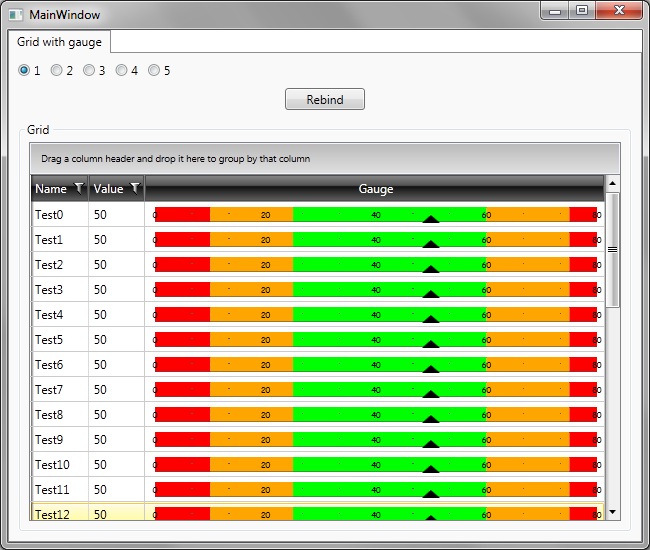Select radio button 3
650x550 pixels.
pyautogui.click(x=89, y=70)
